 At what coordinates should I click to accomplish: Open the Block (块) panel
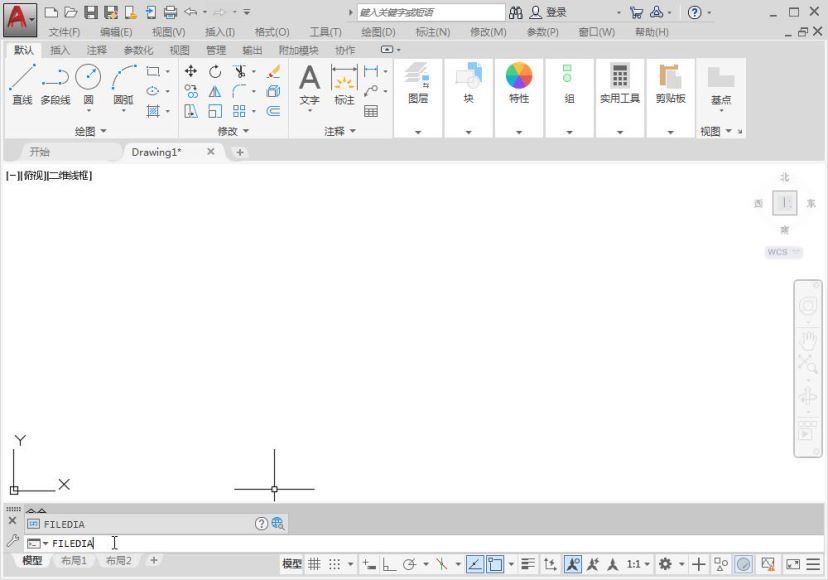pyautogui.click(x=468, y=83)
